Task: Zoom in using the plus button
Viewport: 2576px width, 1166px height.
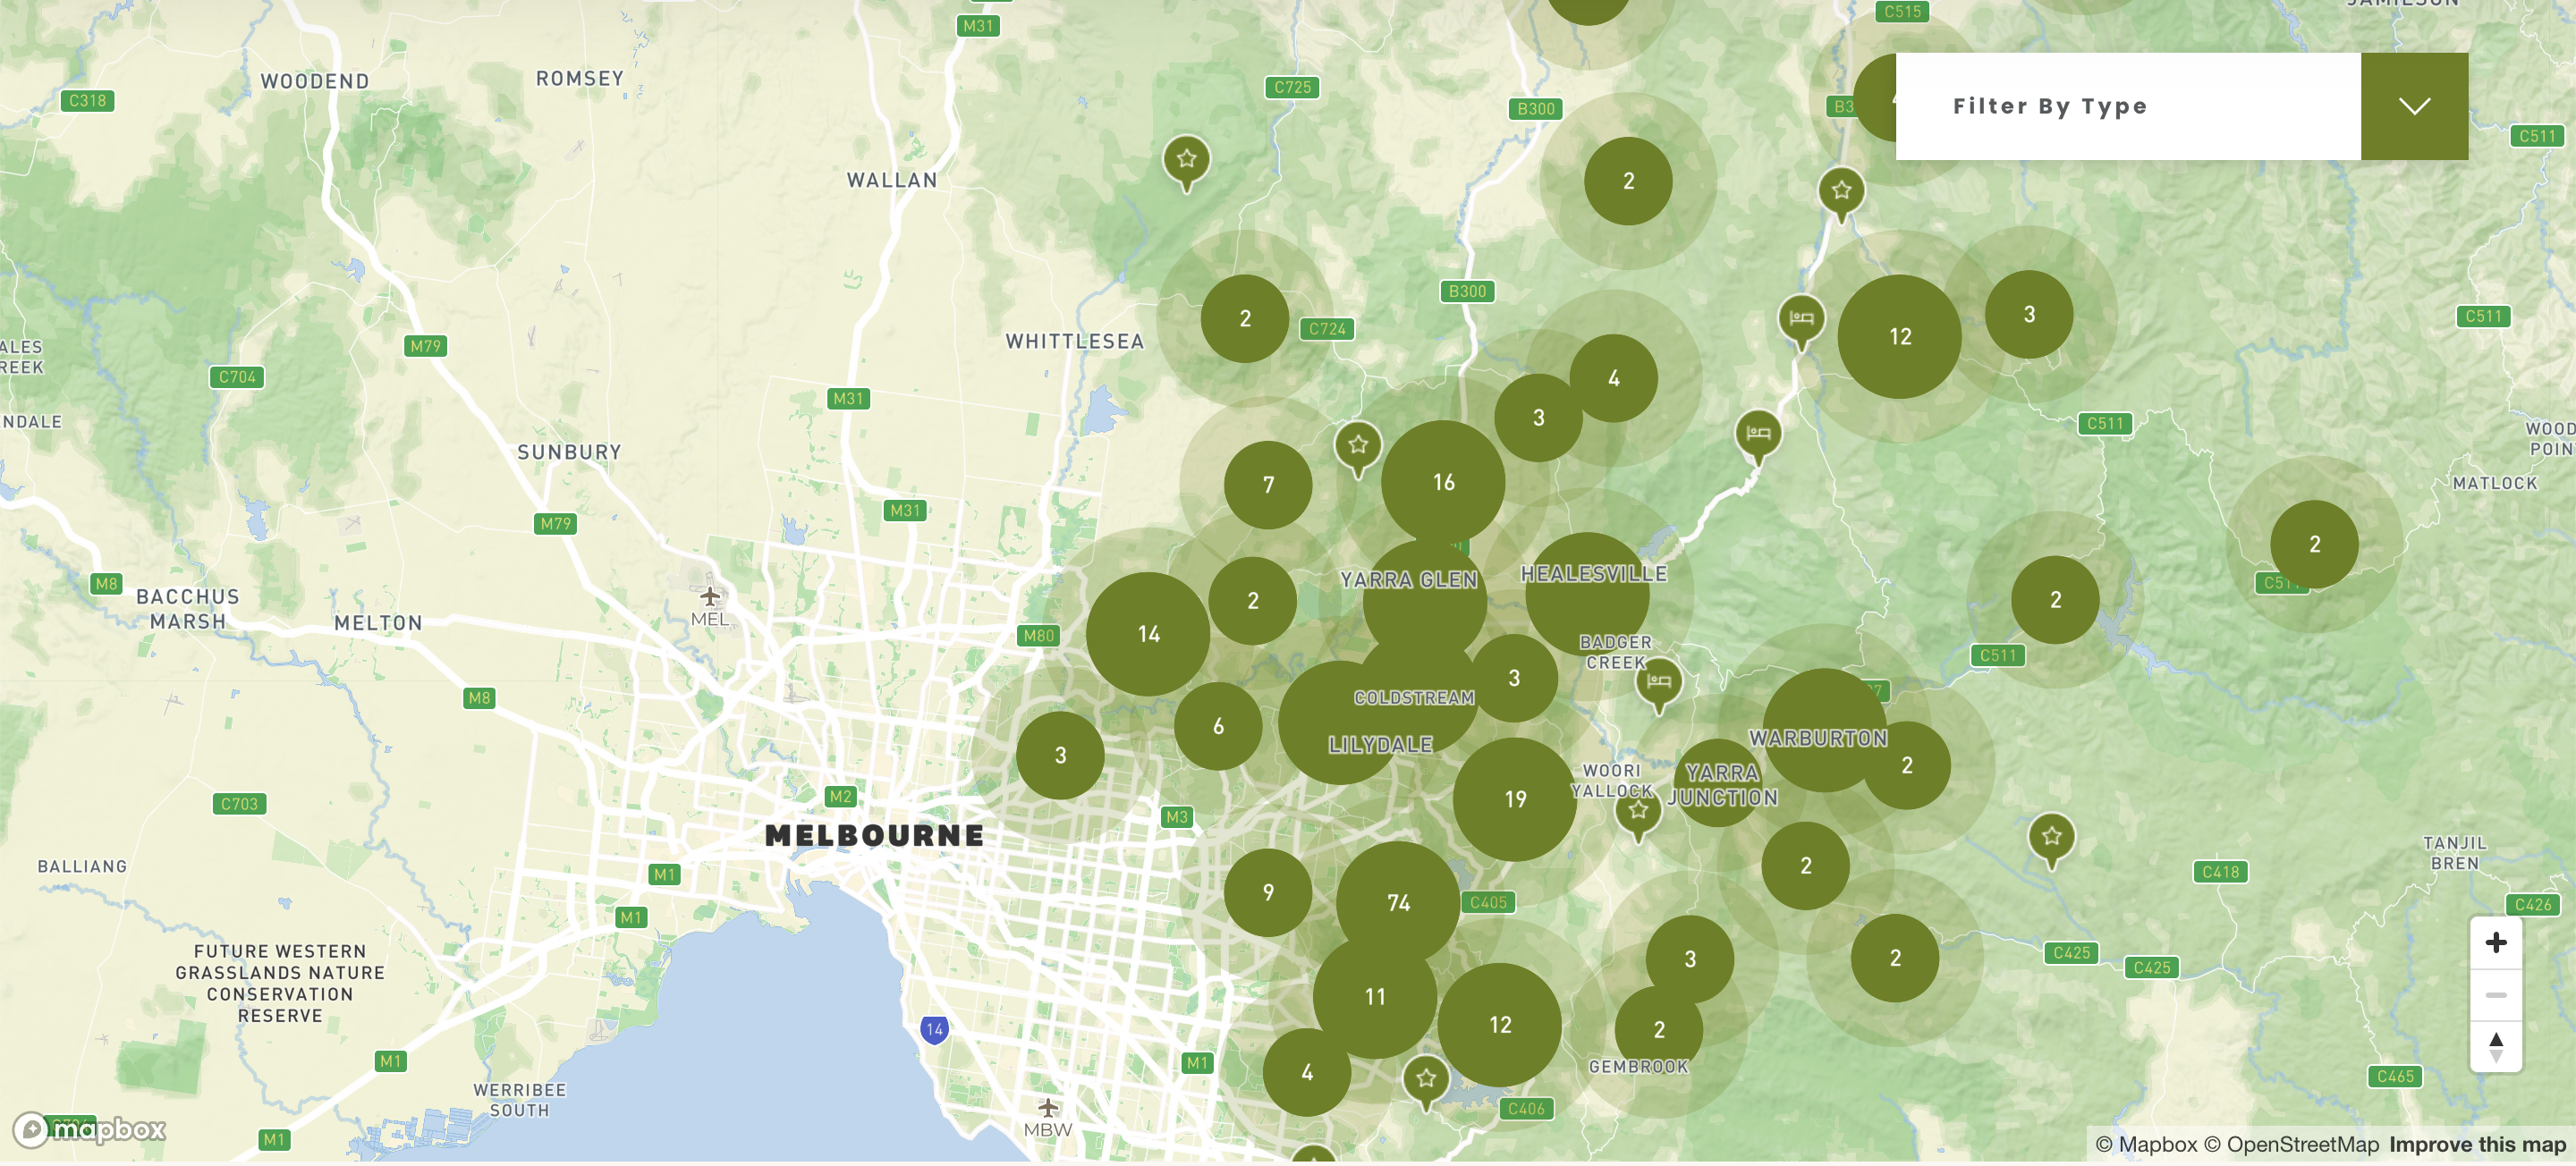Action: point(2496,942)
